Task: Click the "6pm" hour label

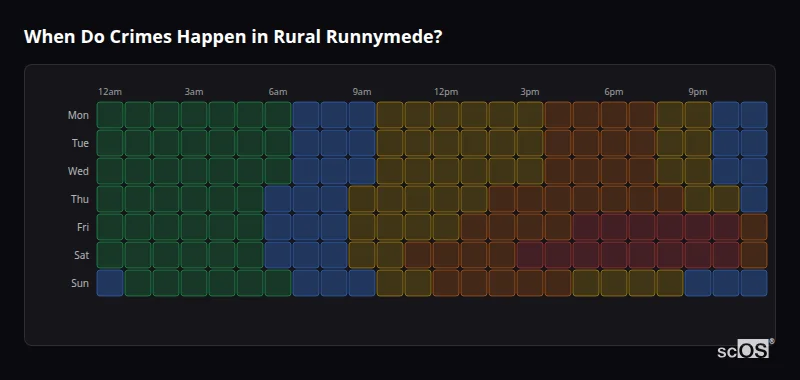Action: (614, 92)
